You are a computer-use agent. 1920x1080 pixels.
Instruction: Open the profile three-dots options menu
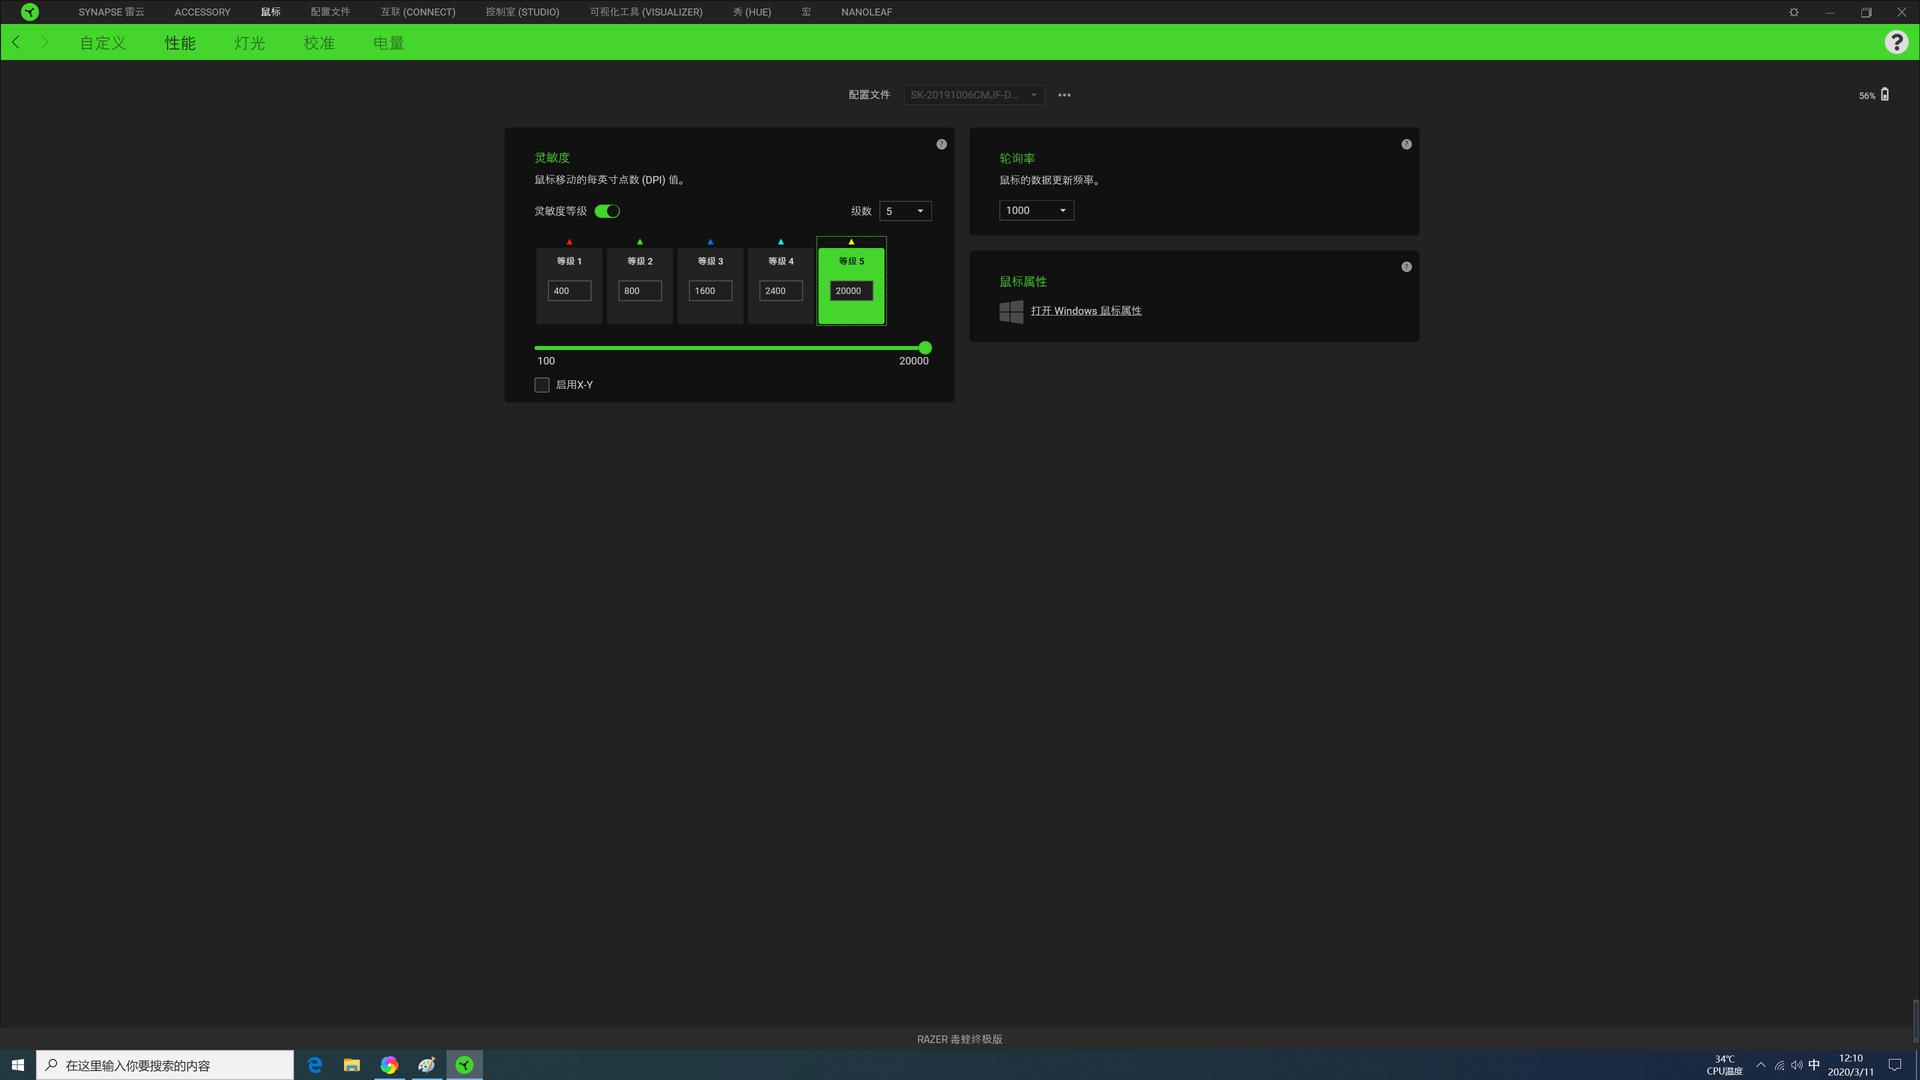pos(1064,95)
